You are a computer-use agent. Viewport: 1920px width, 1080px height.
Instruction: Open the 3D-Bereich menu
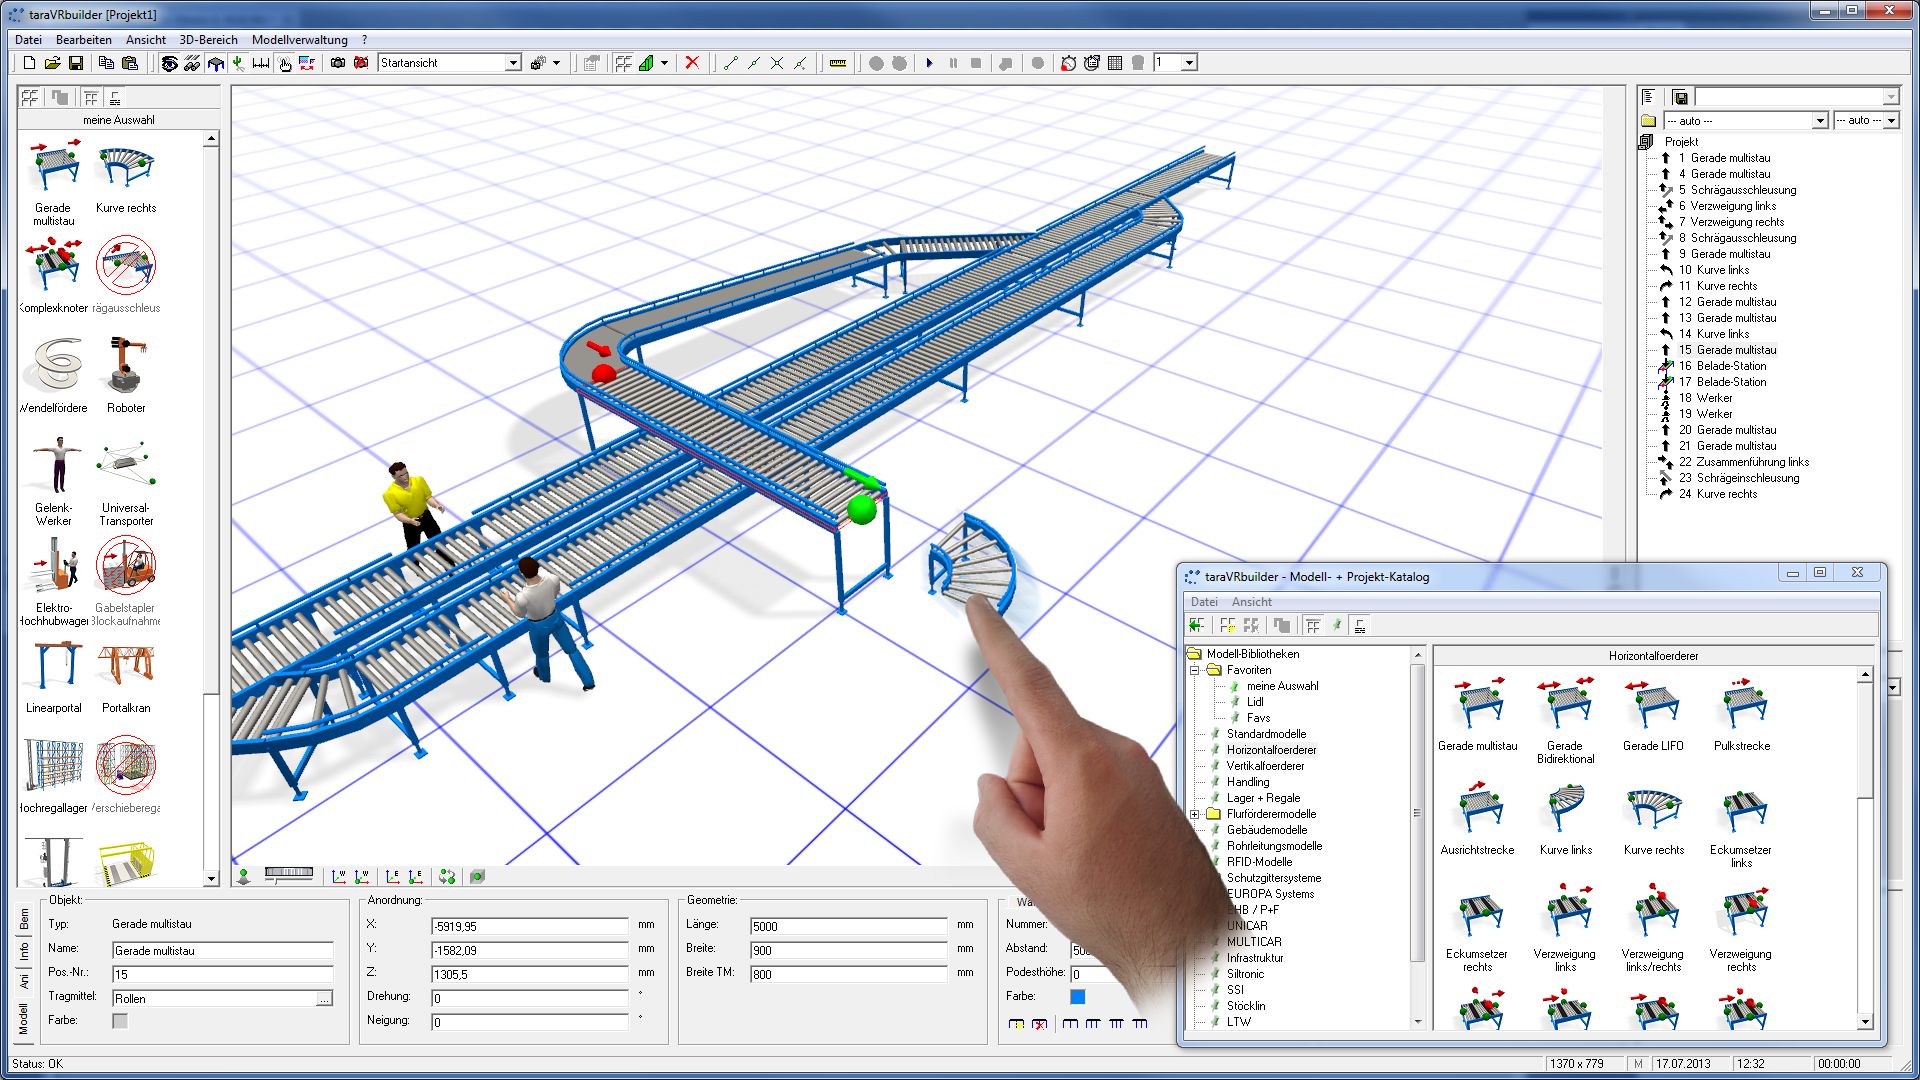tap(208, 40)
